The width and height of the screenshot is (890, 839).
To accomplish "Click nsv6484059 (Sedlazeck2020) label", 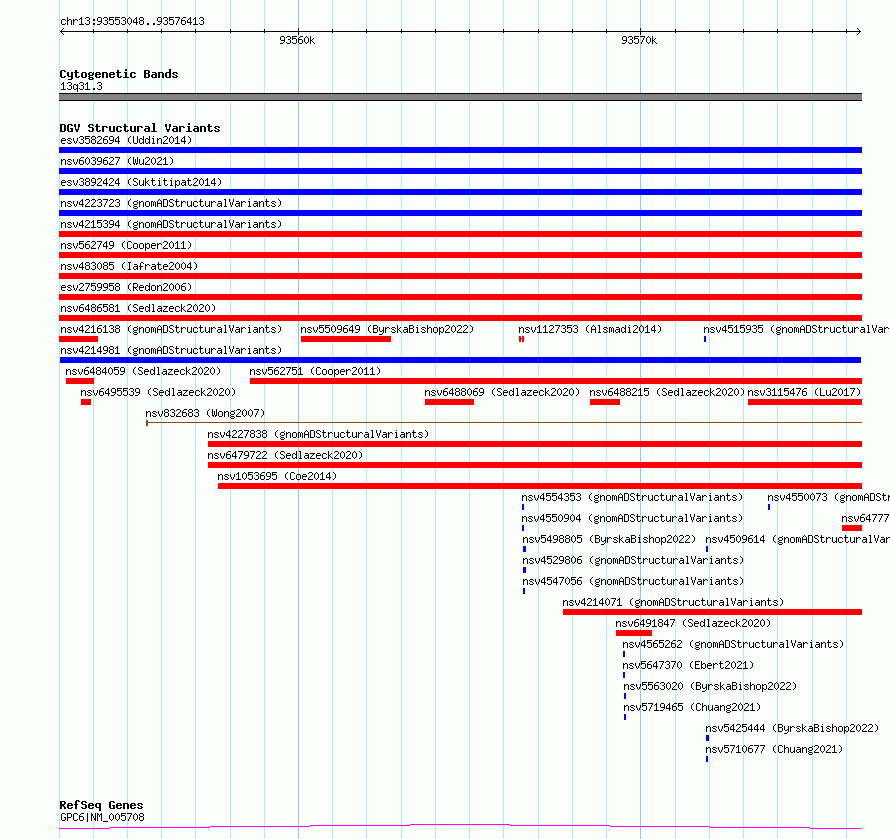I will click(143, 371).
